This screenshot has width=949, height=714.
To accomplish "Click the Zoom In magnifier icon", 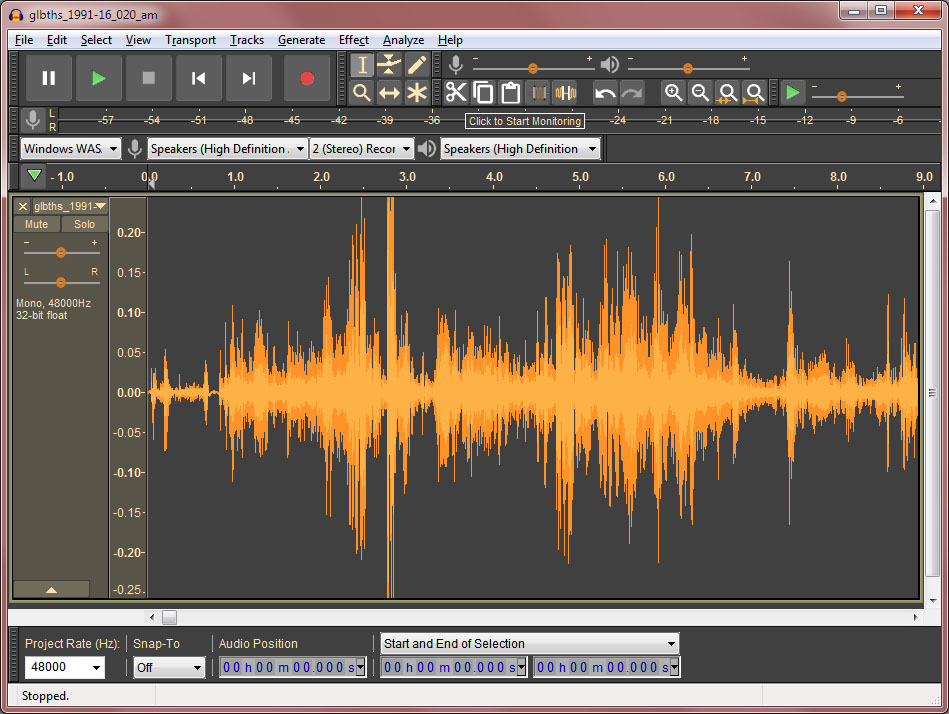I will pos(673,93).
